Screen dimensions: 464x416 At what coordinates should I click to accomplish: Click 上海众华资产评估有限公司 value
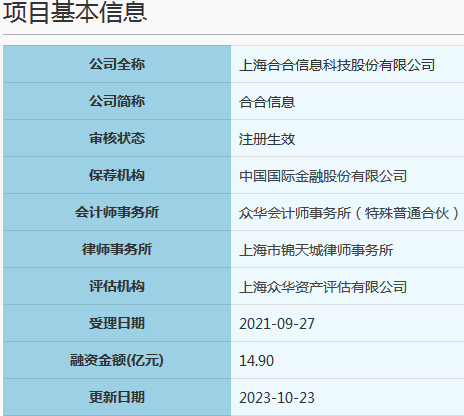(323, 287)
